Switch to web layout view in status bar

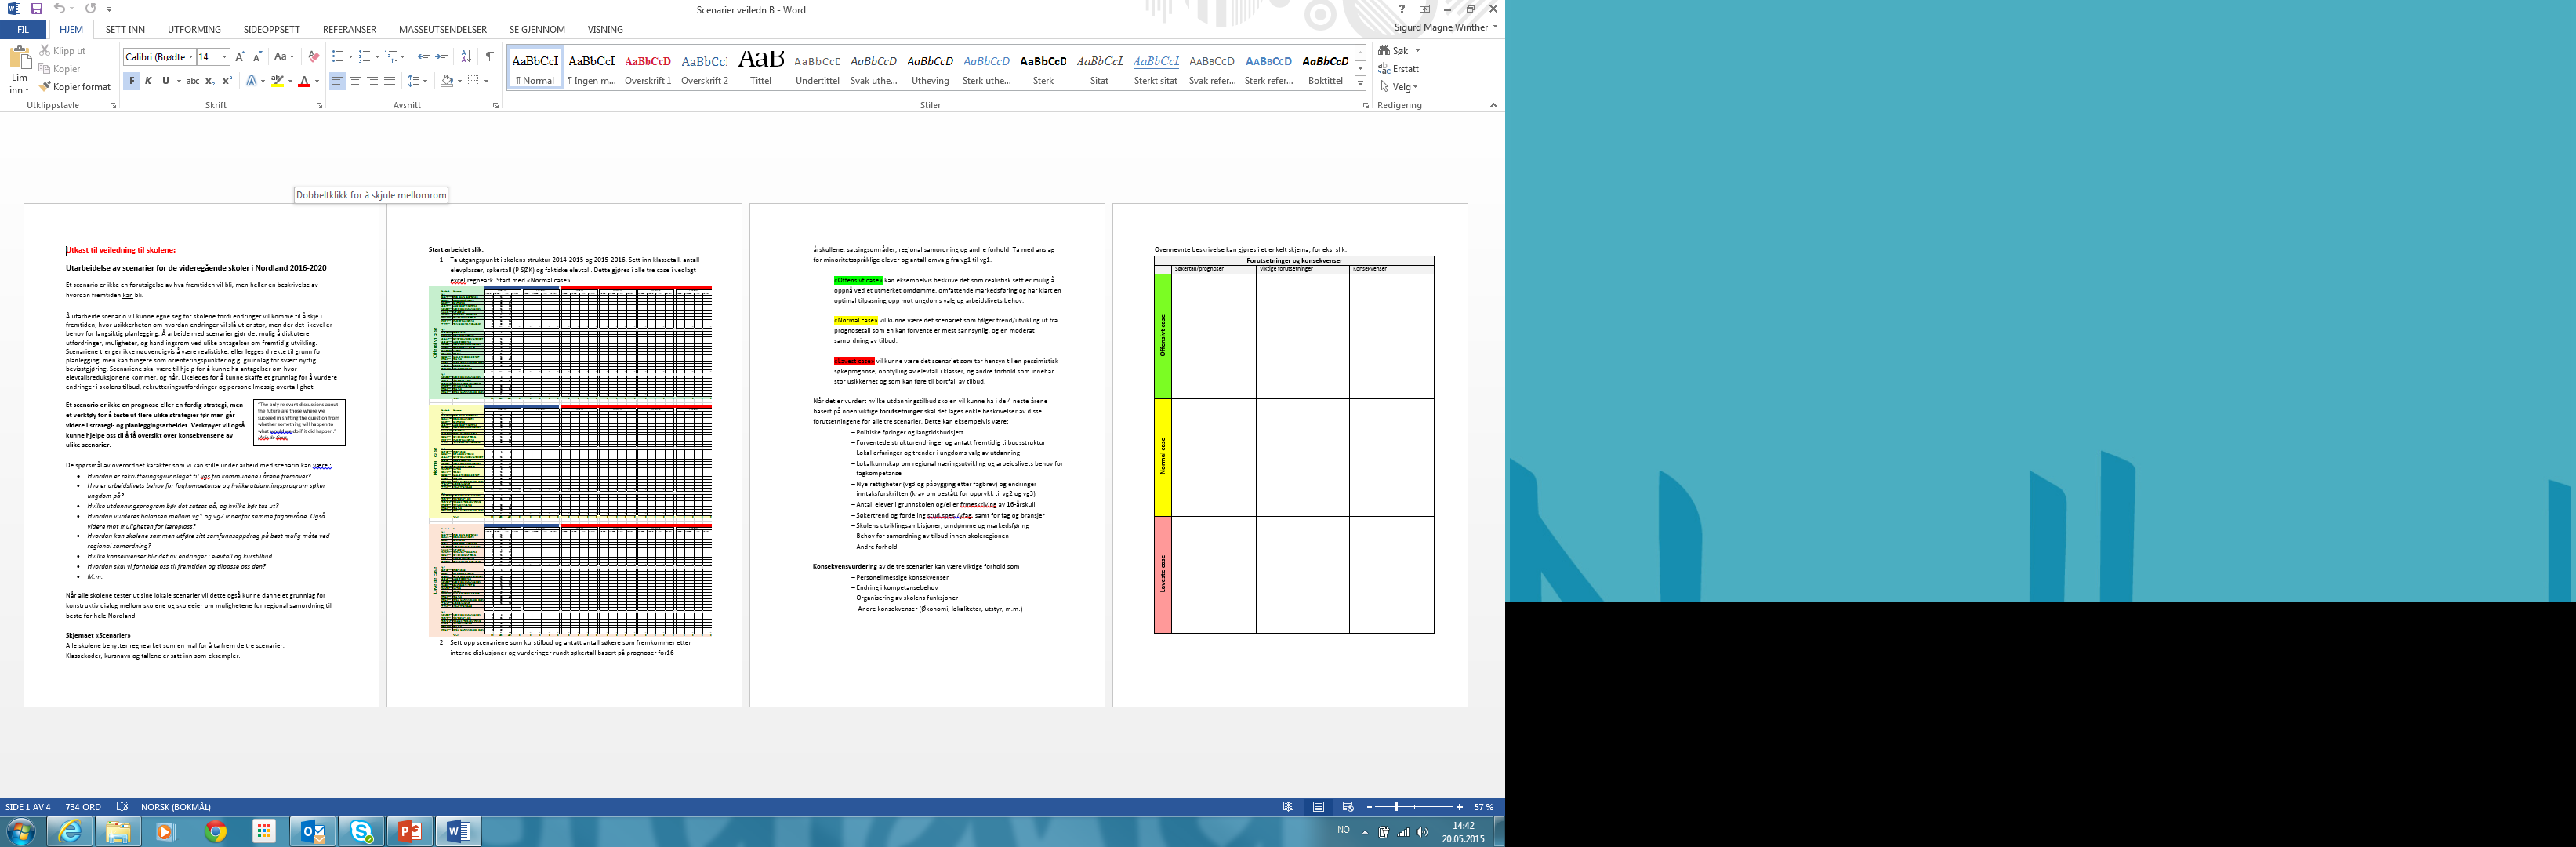1348,807
